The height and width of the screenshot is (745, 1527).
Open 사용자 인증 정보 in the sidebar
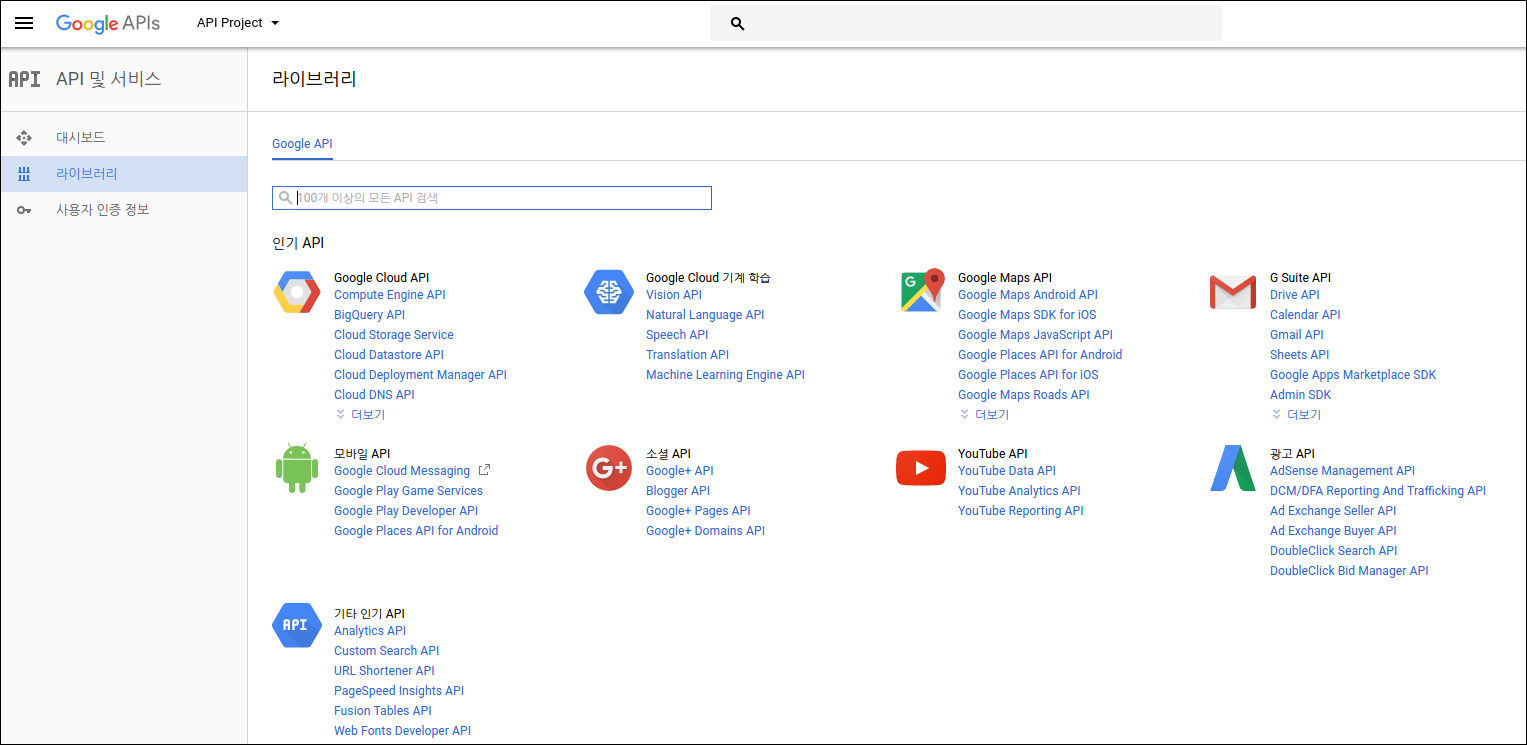124,210
